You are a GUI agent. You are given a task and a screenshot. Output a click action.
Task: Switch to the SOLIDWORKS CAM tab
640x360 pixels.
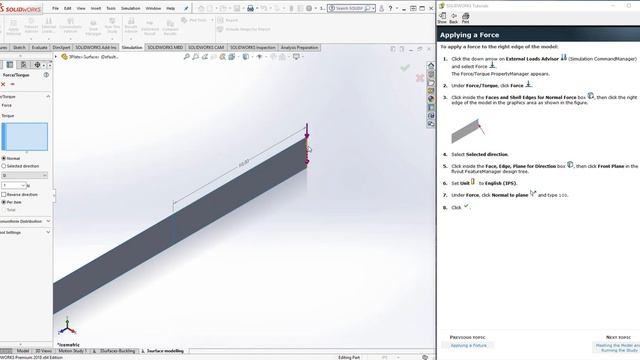[x=206, y=48]
